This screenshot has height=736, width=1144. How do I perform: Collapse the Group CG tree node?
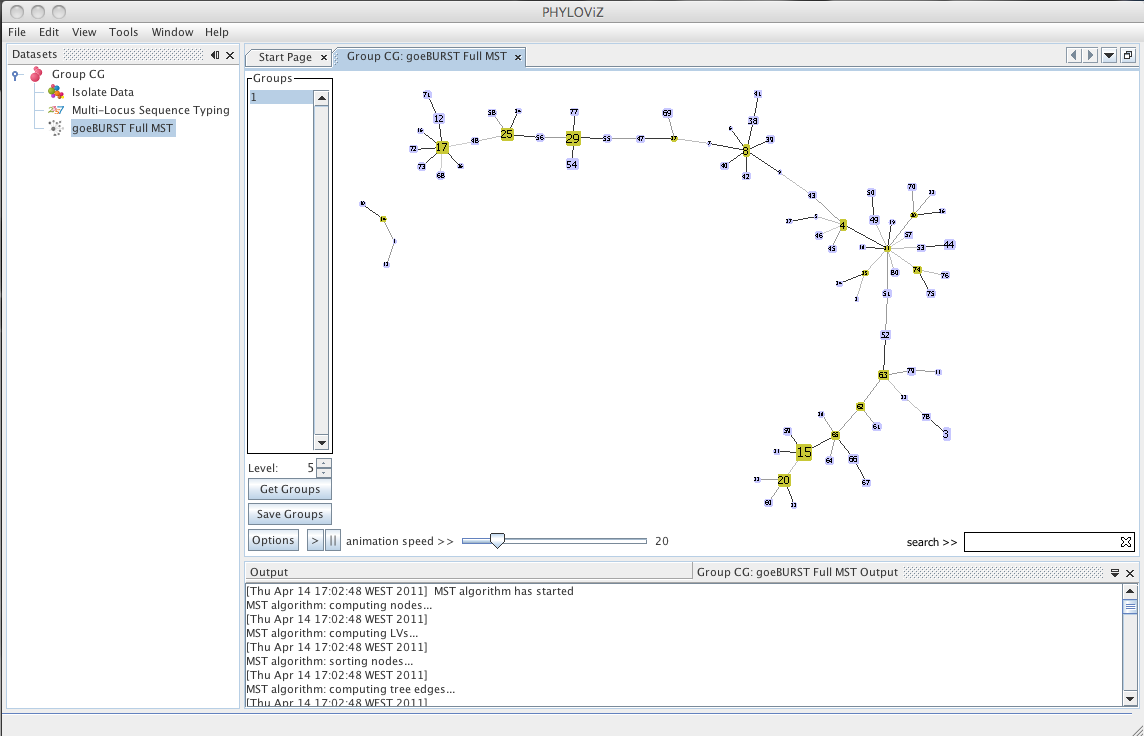click(x=15, y=74)
